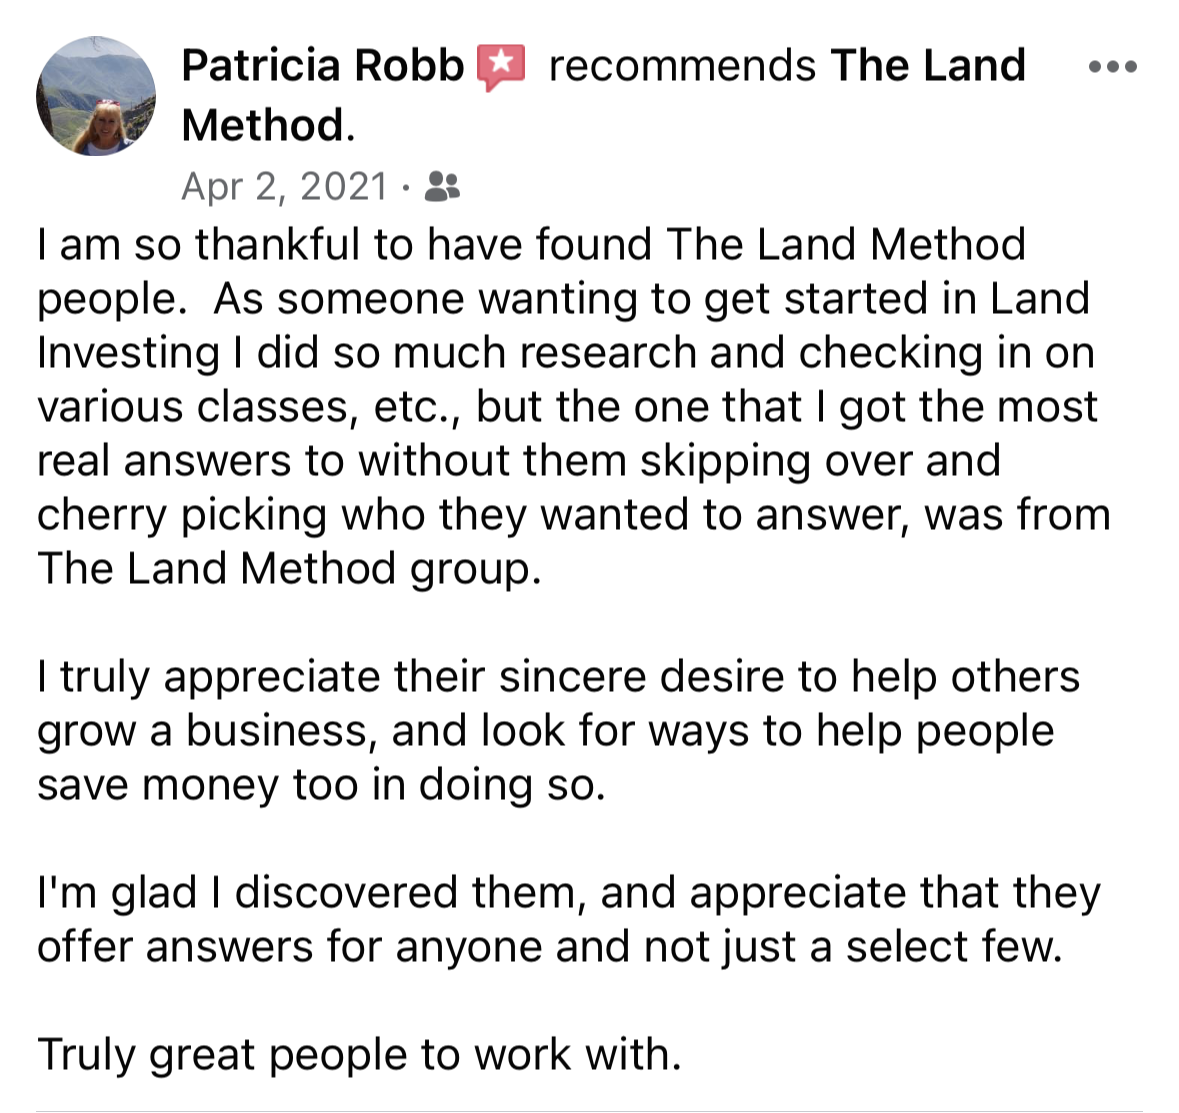Click the word "recommends" in the header
The width and height of the screenshot is (1179, 1113).
682,66
